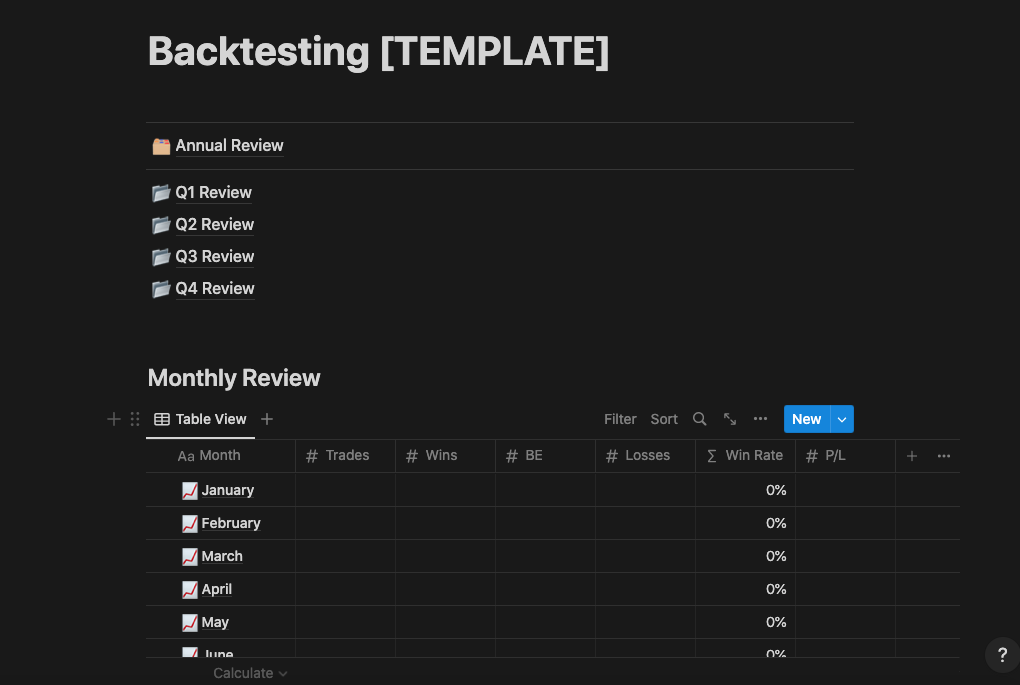This screenshot has height=685, width=1020.
Task: Click the file cabinet icon beside Annual Review
Action: pos(161,146)
